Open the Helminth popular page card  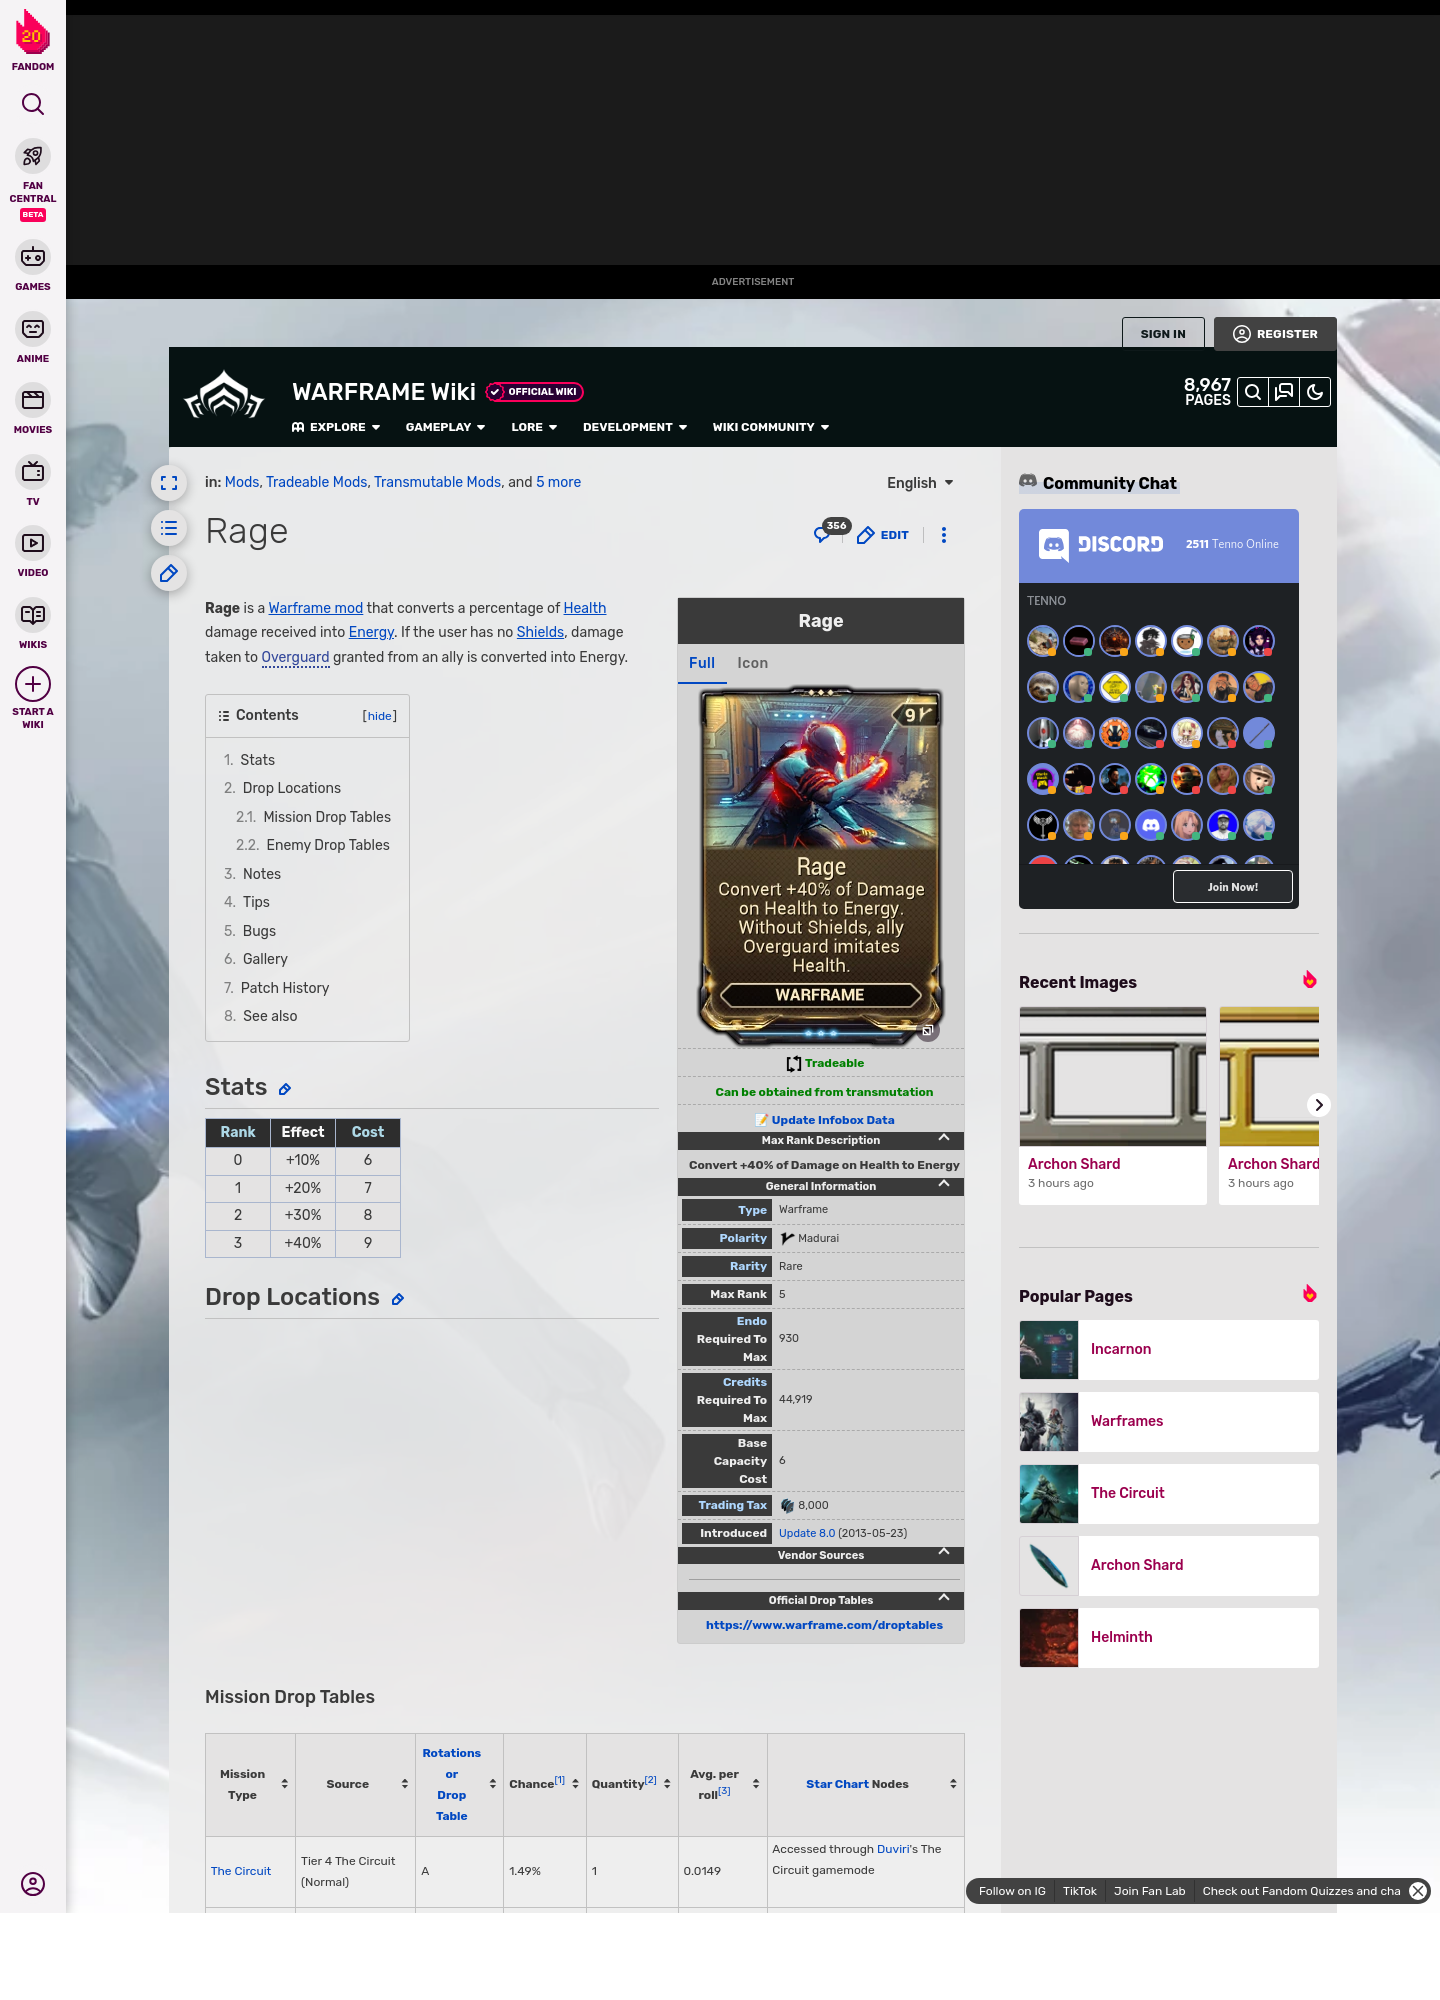tap(1169, 1637)
